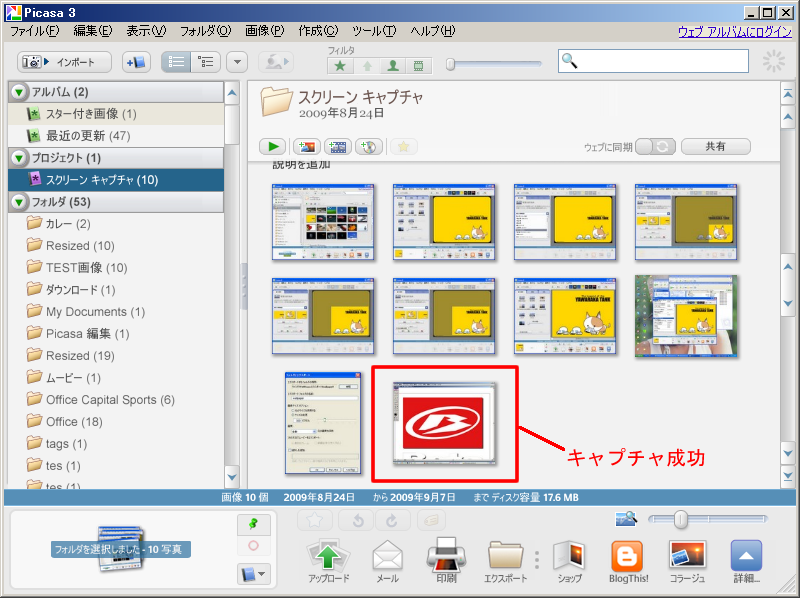800x598 pixels.
Task: Open the フォルダ(O) menu
Action: click(206, 31)
